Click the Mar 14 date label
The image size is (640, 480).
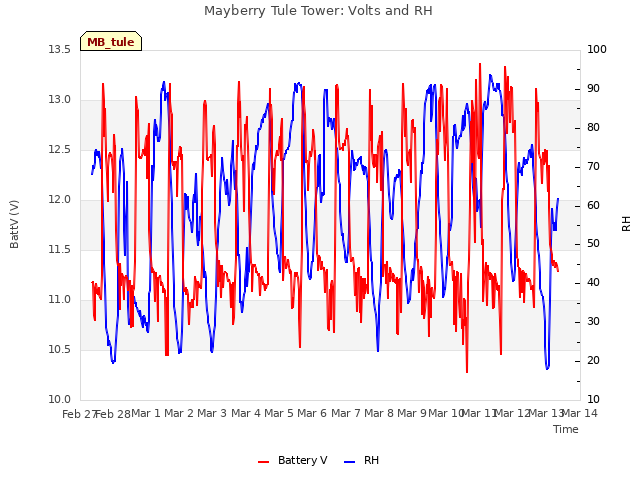580,413
